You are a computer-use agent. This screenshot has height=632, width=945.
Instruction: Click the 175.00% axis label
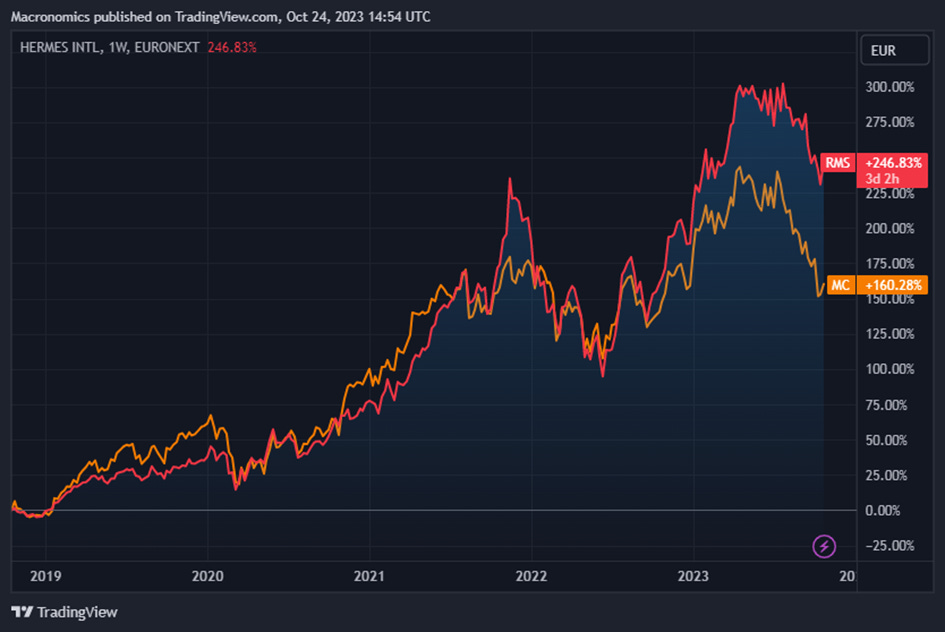pos(890,263)
